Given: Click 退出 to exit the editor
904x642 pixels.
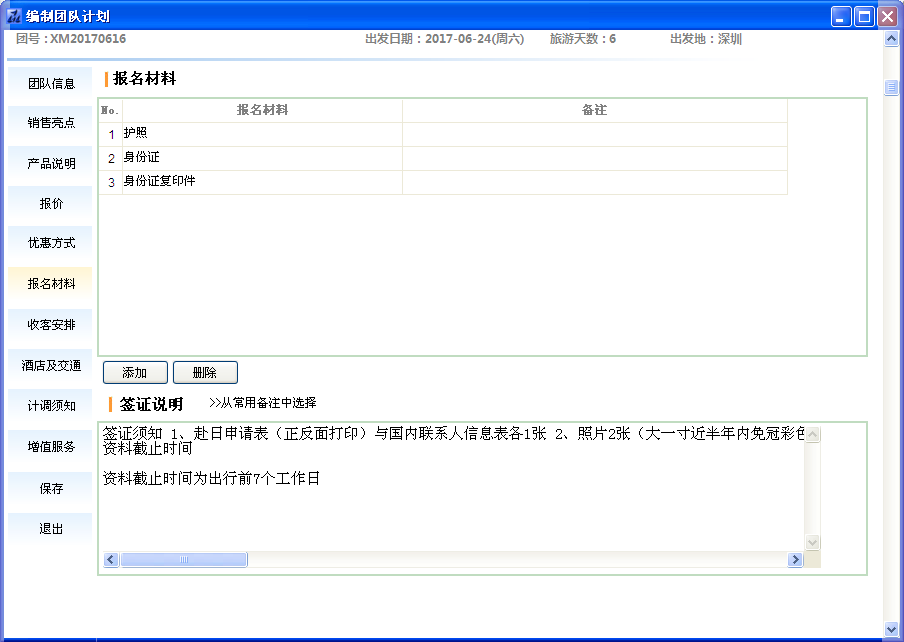Looking at the screenshot, I should click(51, 528).
